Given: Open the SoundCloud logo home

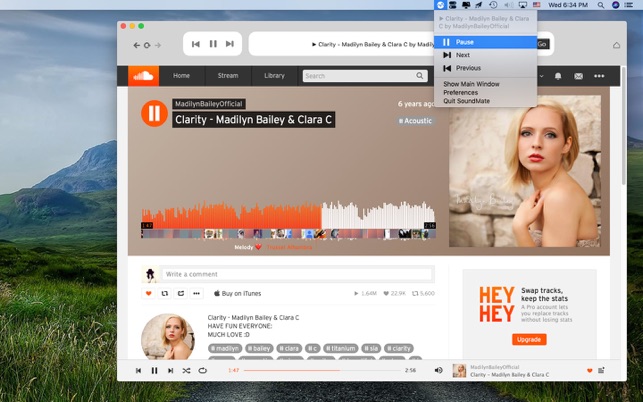Looking at the screenshot, I should point(144,76).
